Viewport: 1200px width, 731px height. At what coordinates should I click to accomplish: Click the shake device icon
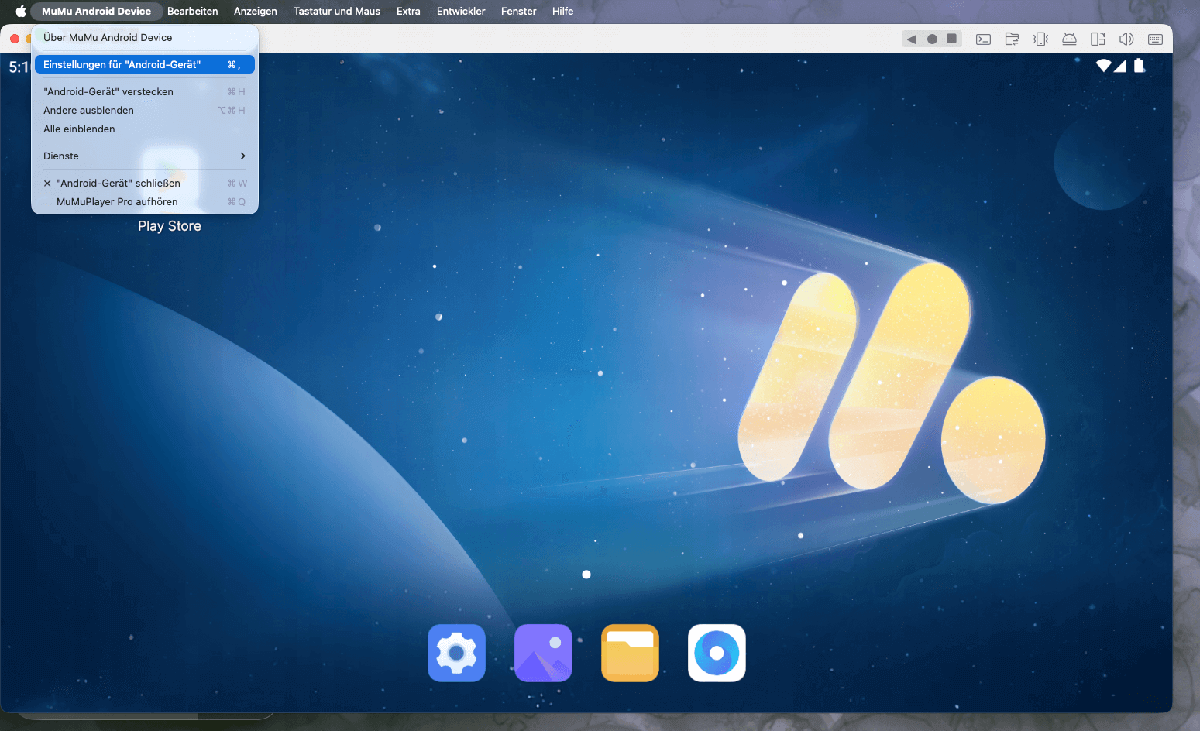click(x=1040, y=38)
